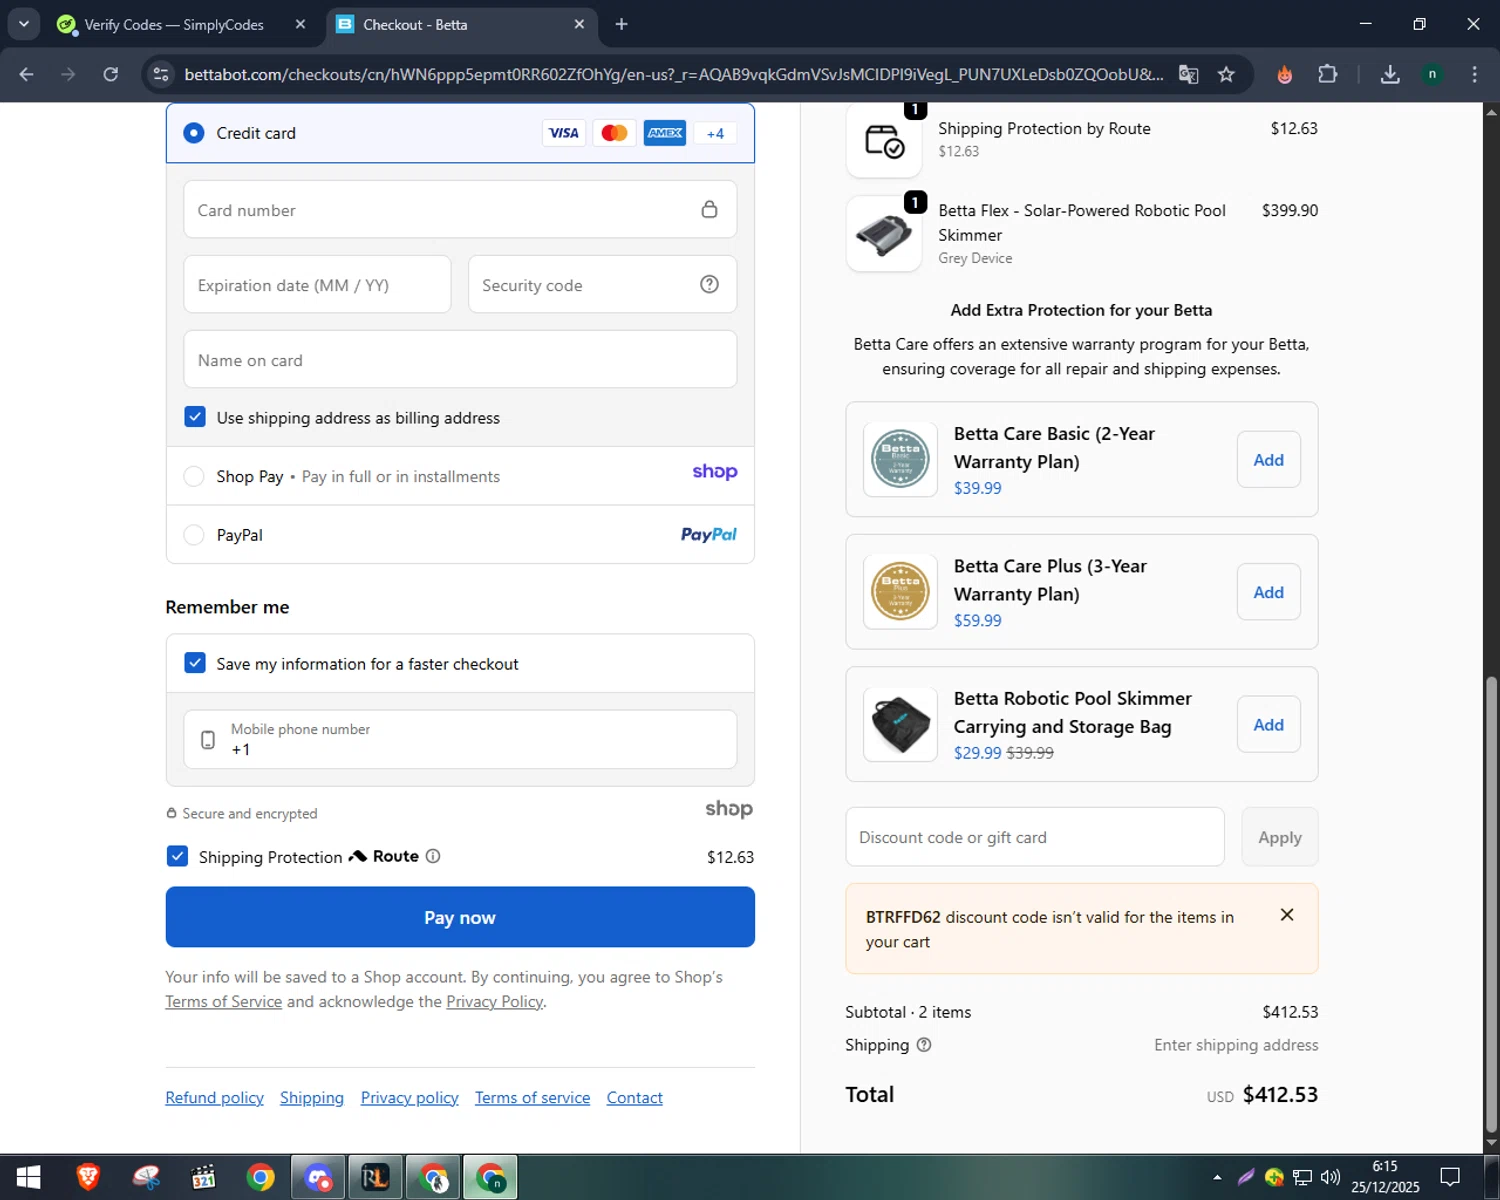1500x1200 pixels.
Task: Click the Betta Care Plus gold badge image
Action: click(900, 591)
